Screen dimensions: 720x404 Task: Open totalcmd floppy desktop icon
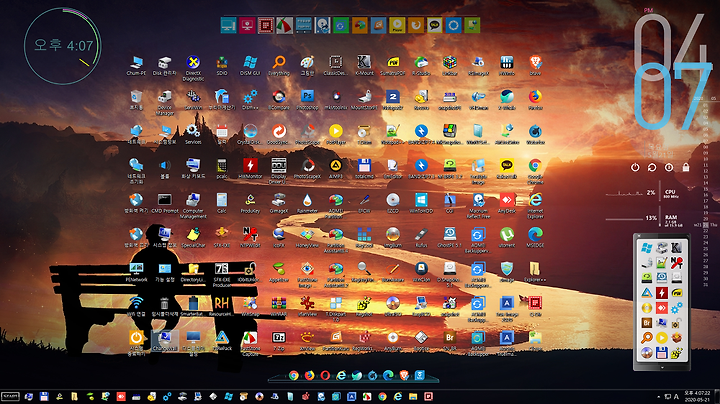click(x=364, y=168)
